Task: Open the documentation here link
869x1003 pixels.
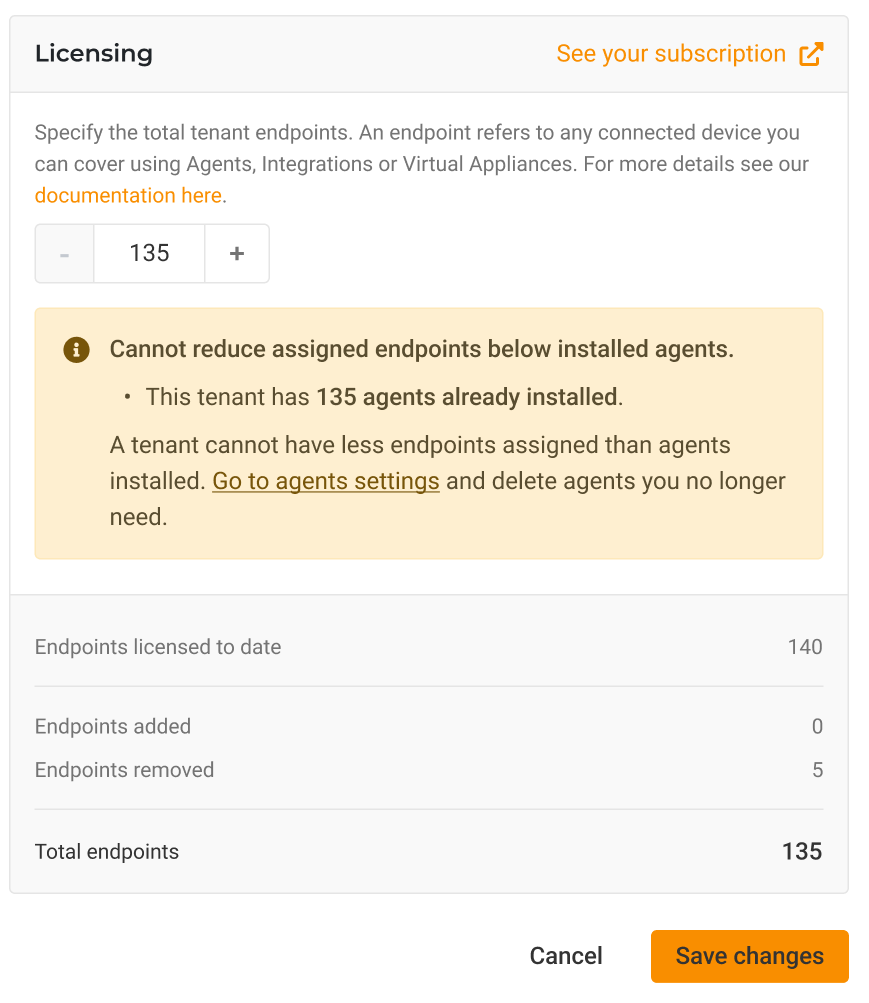Action: click(x=128, y=195)
